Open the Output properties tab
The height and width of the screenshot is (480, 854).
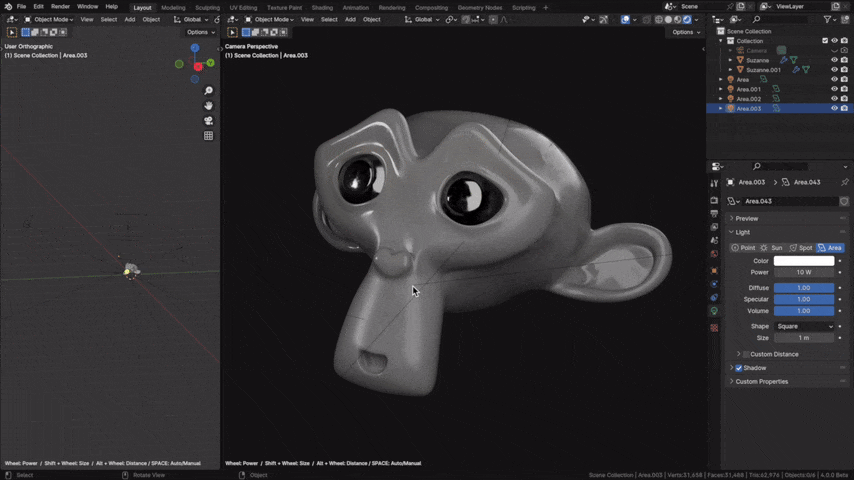[714, 214]
